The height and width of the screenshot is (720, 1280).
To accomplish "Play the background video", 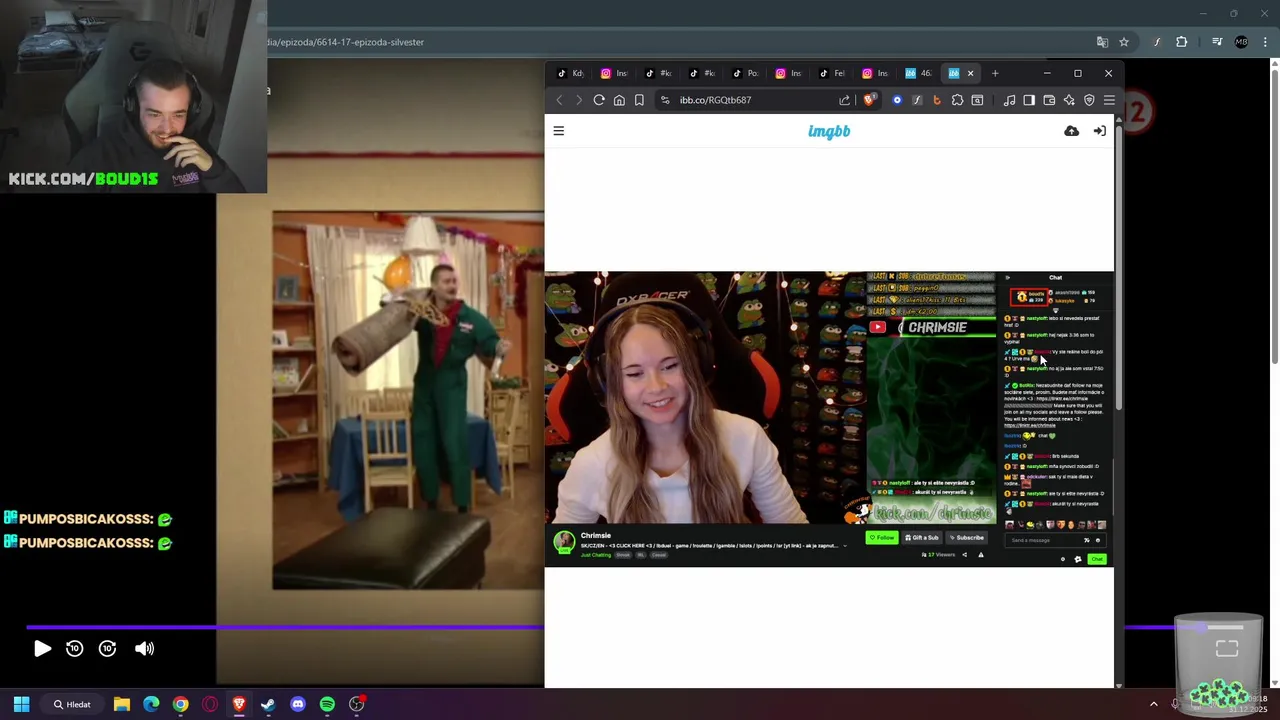I will point(42,649).
